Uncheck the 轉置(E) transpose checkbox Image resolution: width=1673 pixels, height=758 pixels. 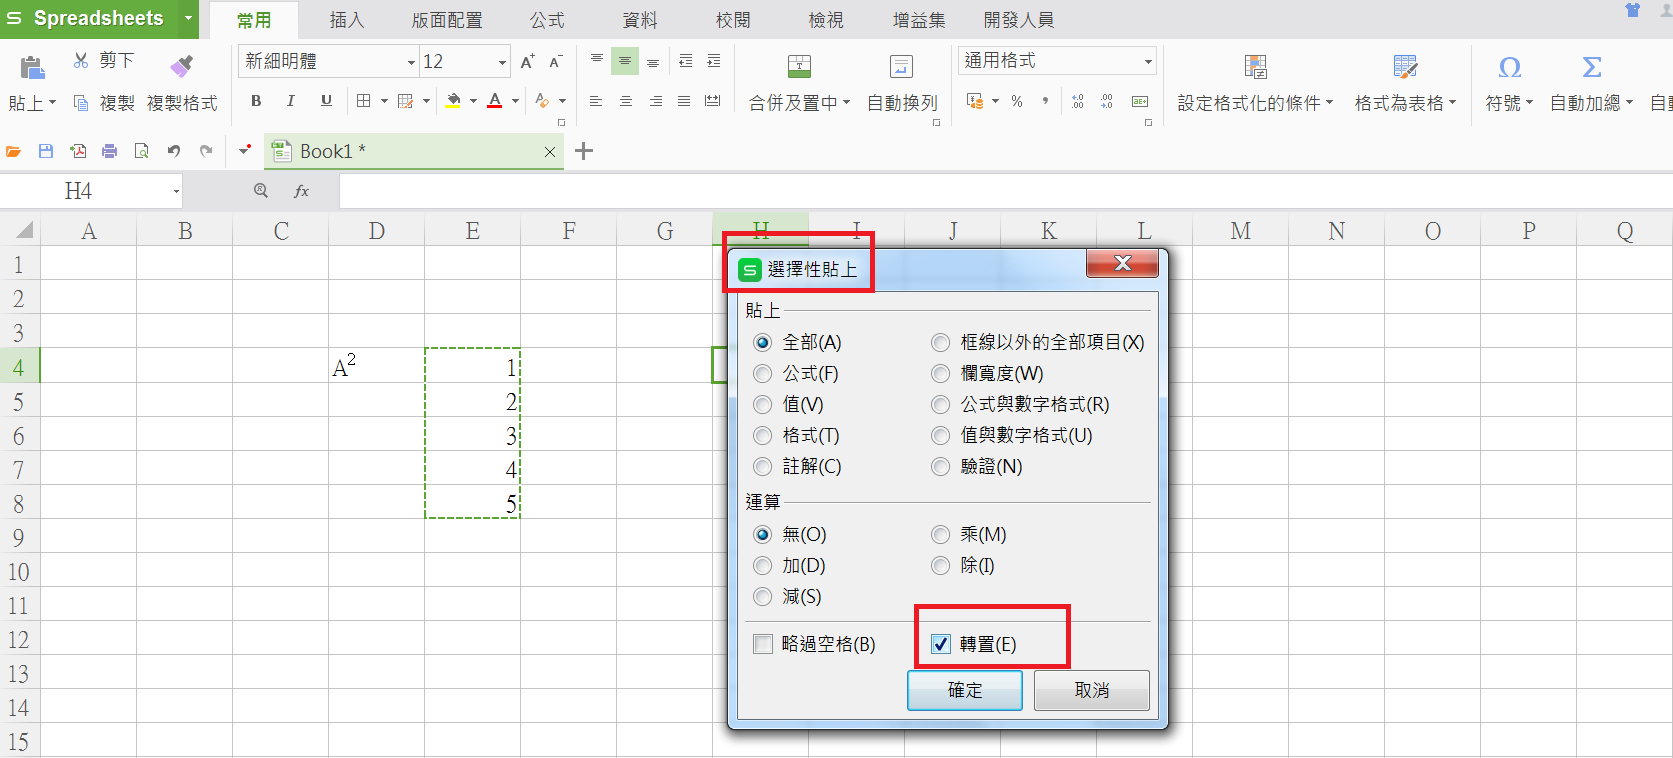[x=941, y=644]
